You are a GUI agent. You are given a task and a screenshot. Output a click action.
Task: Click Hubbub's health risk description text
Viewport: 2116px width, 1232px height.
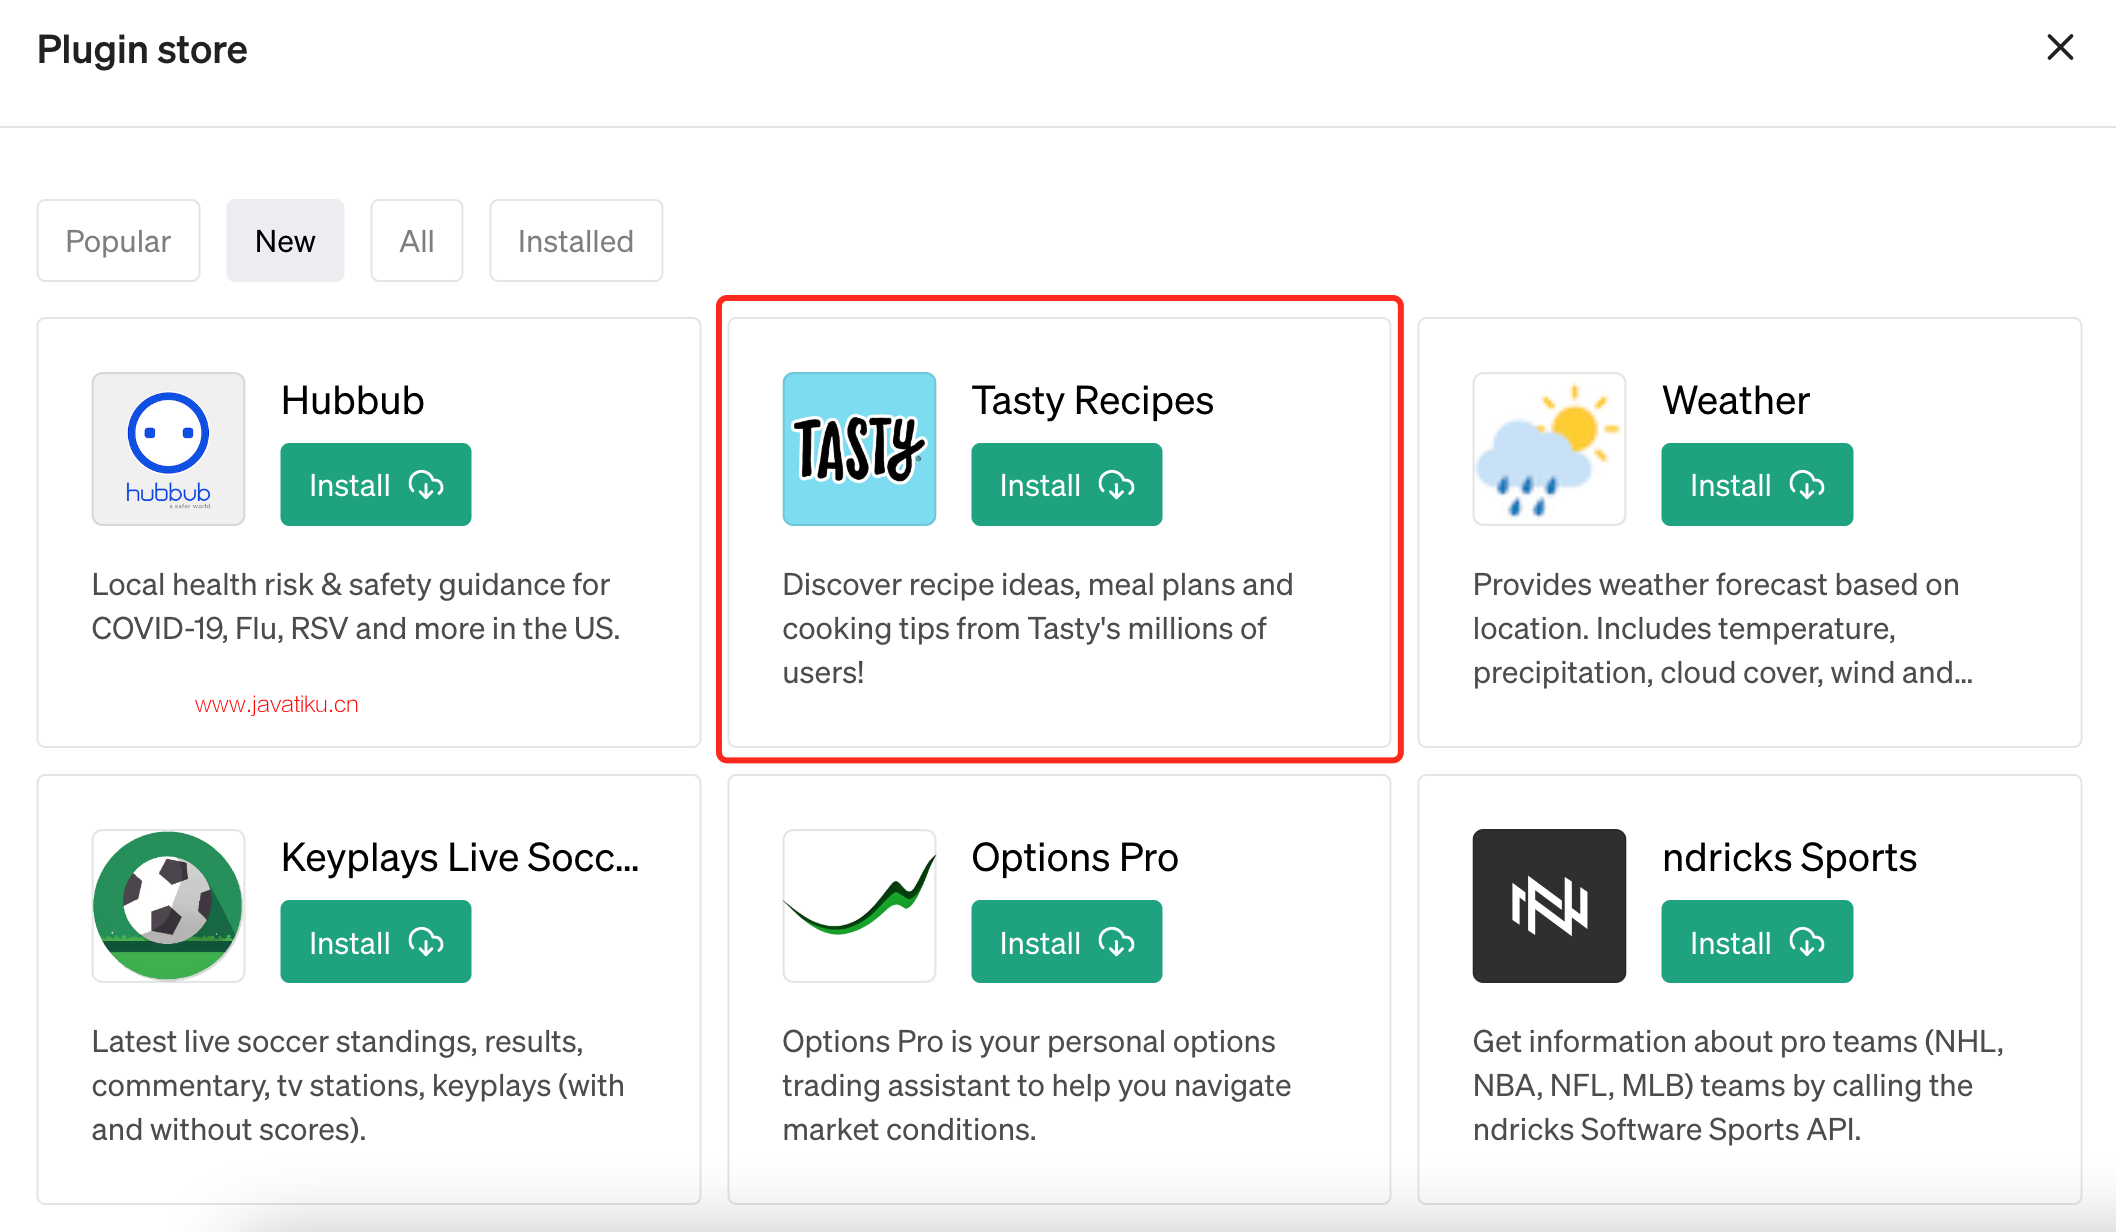click(356, 606)
